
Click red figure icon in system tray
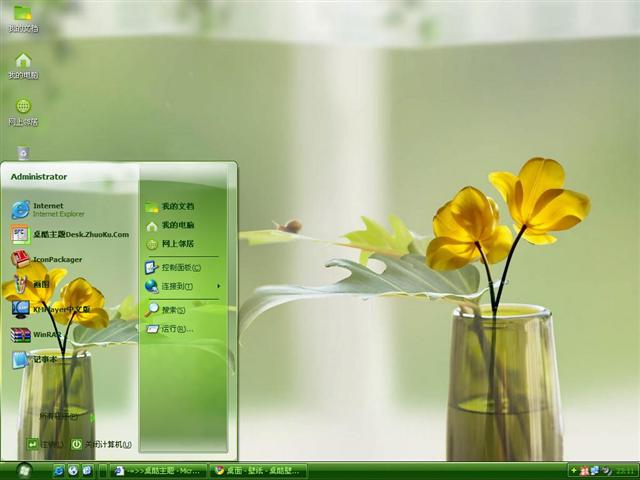tap(584, 471)
